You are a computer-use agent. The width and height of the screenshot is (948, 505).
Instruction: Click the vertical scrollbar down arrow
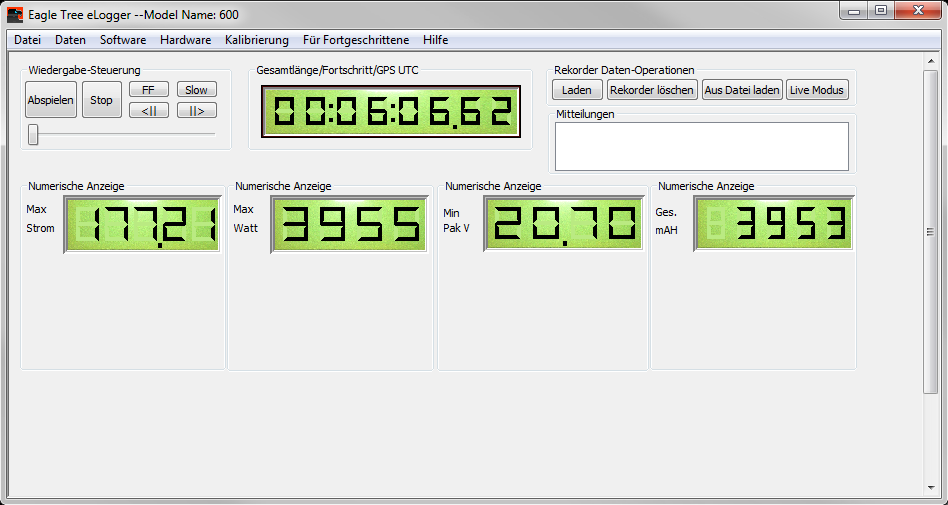[930, 487]
